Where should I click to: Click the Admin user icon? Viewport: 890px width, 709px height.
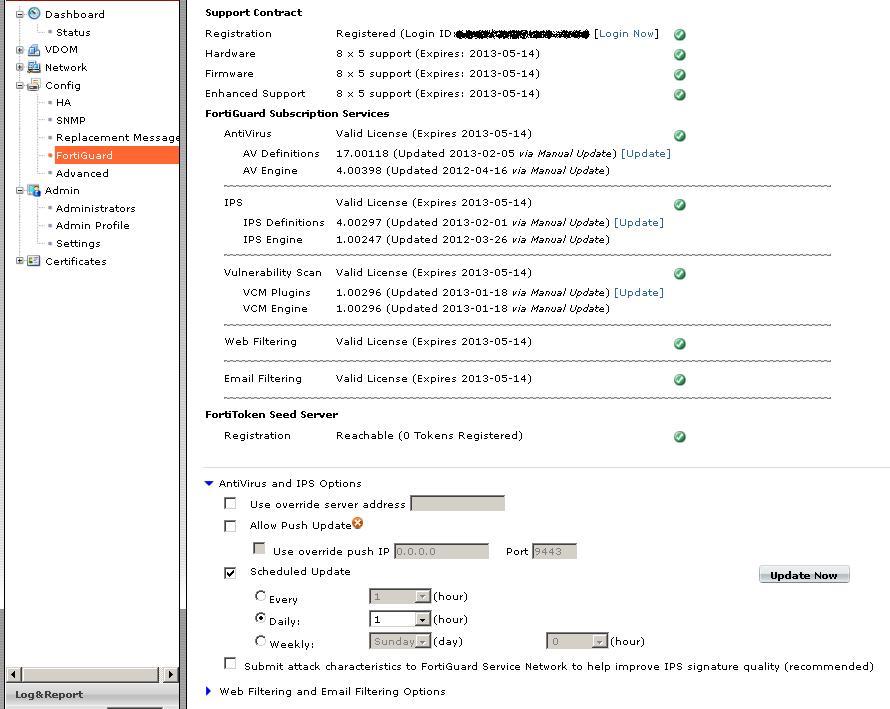click(x=34, y=190)
